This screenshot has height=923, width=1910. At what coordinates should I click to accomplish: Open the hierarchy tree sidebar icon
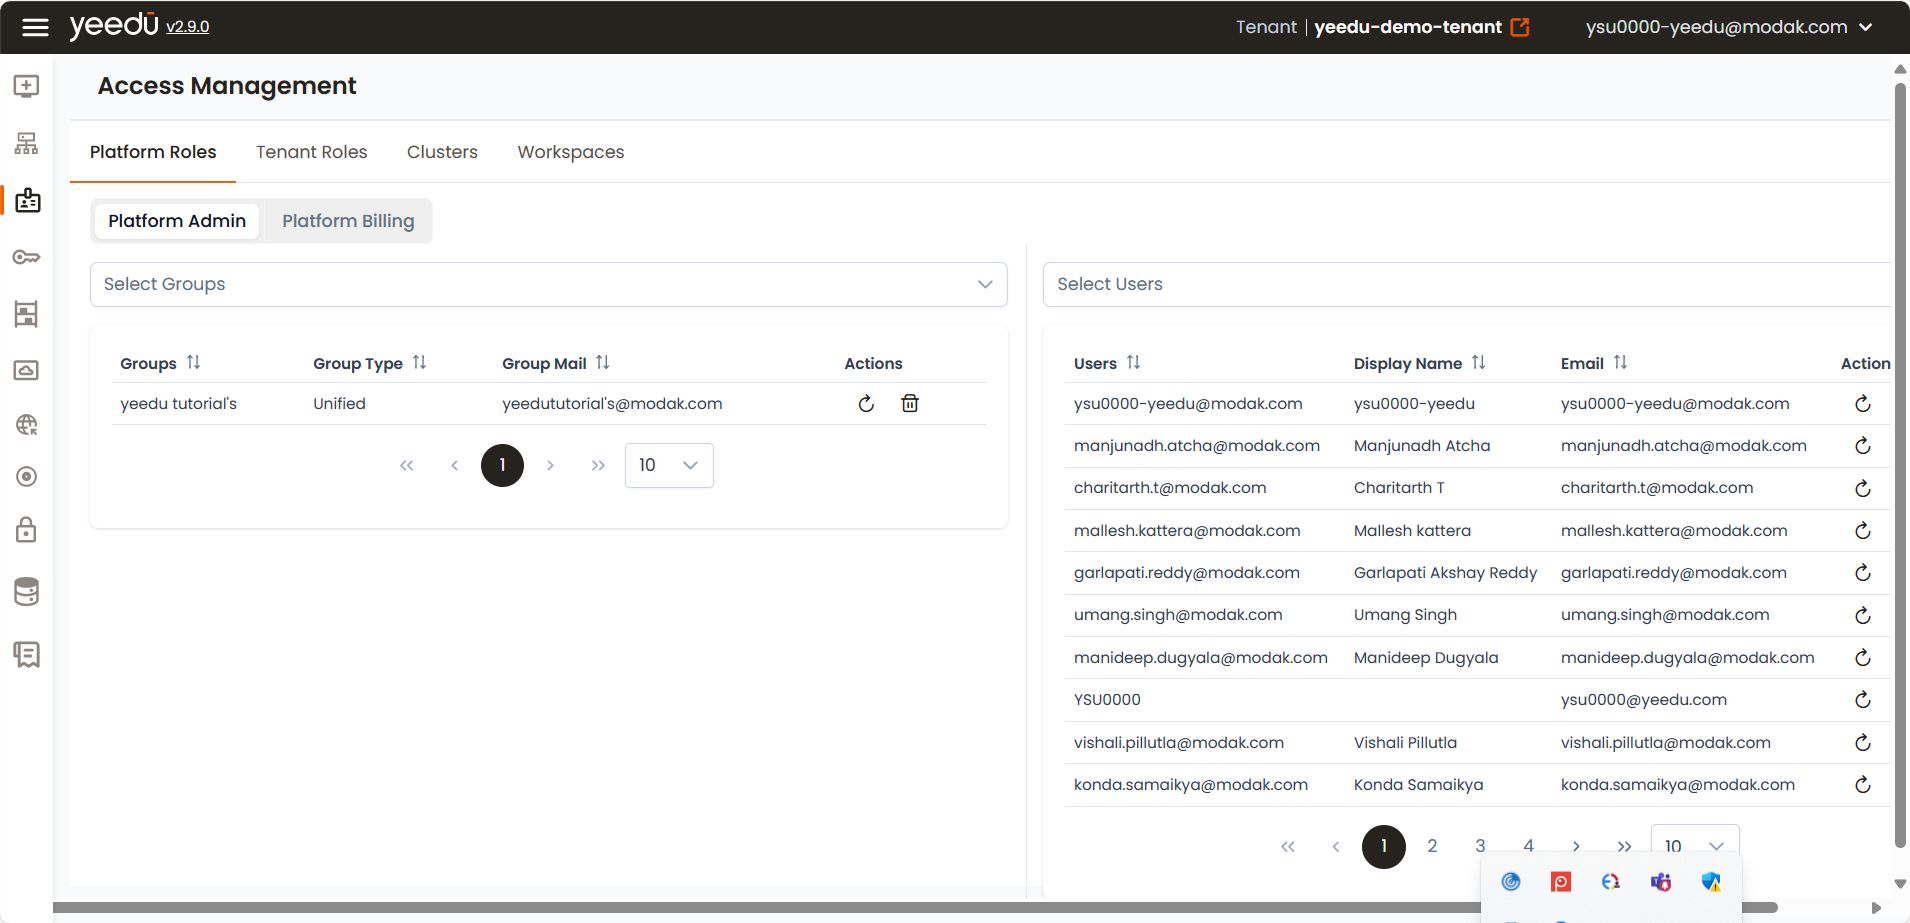(x=27, y=143)
